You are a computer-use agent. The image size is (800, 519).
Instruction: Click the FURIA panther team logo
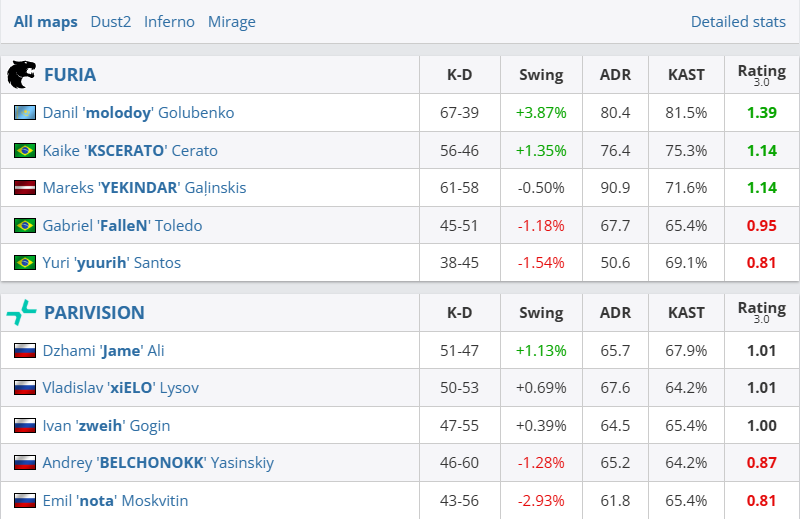21,75
